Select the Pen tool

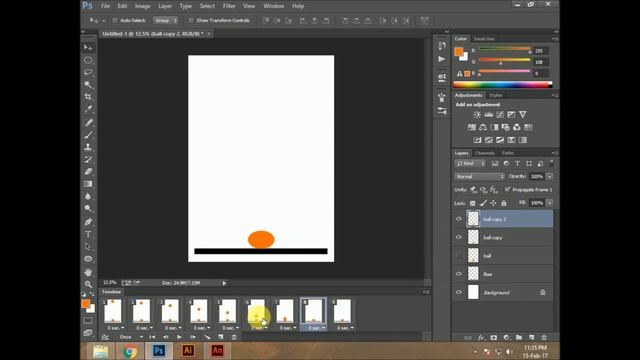tap(88, 222)
